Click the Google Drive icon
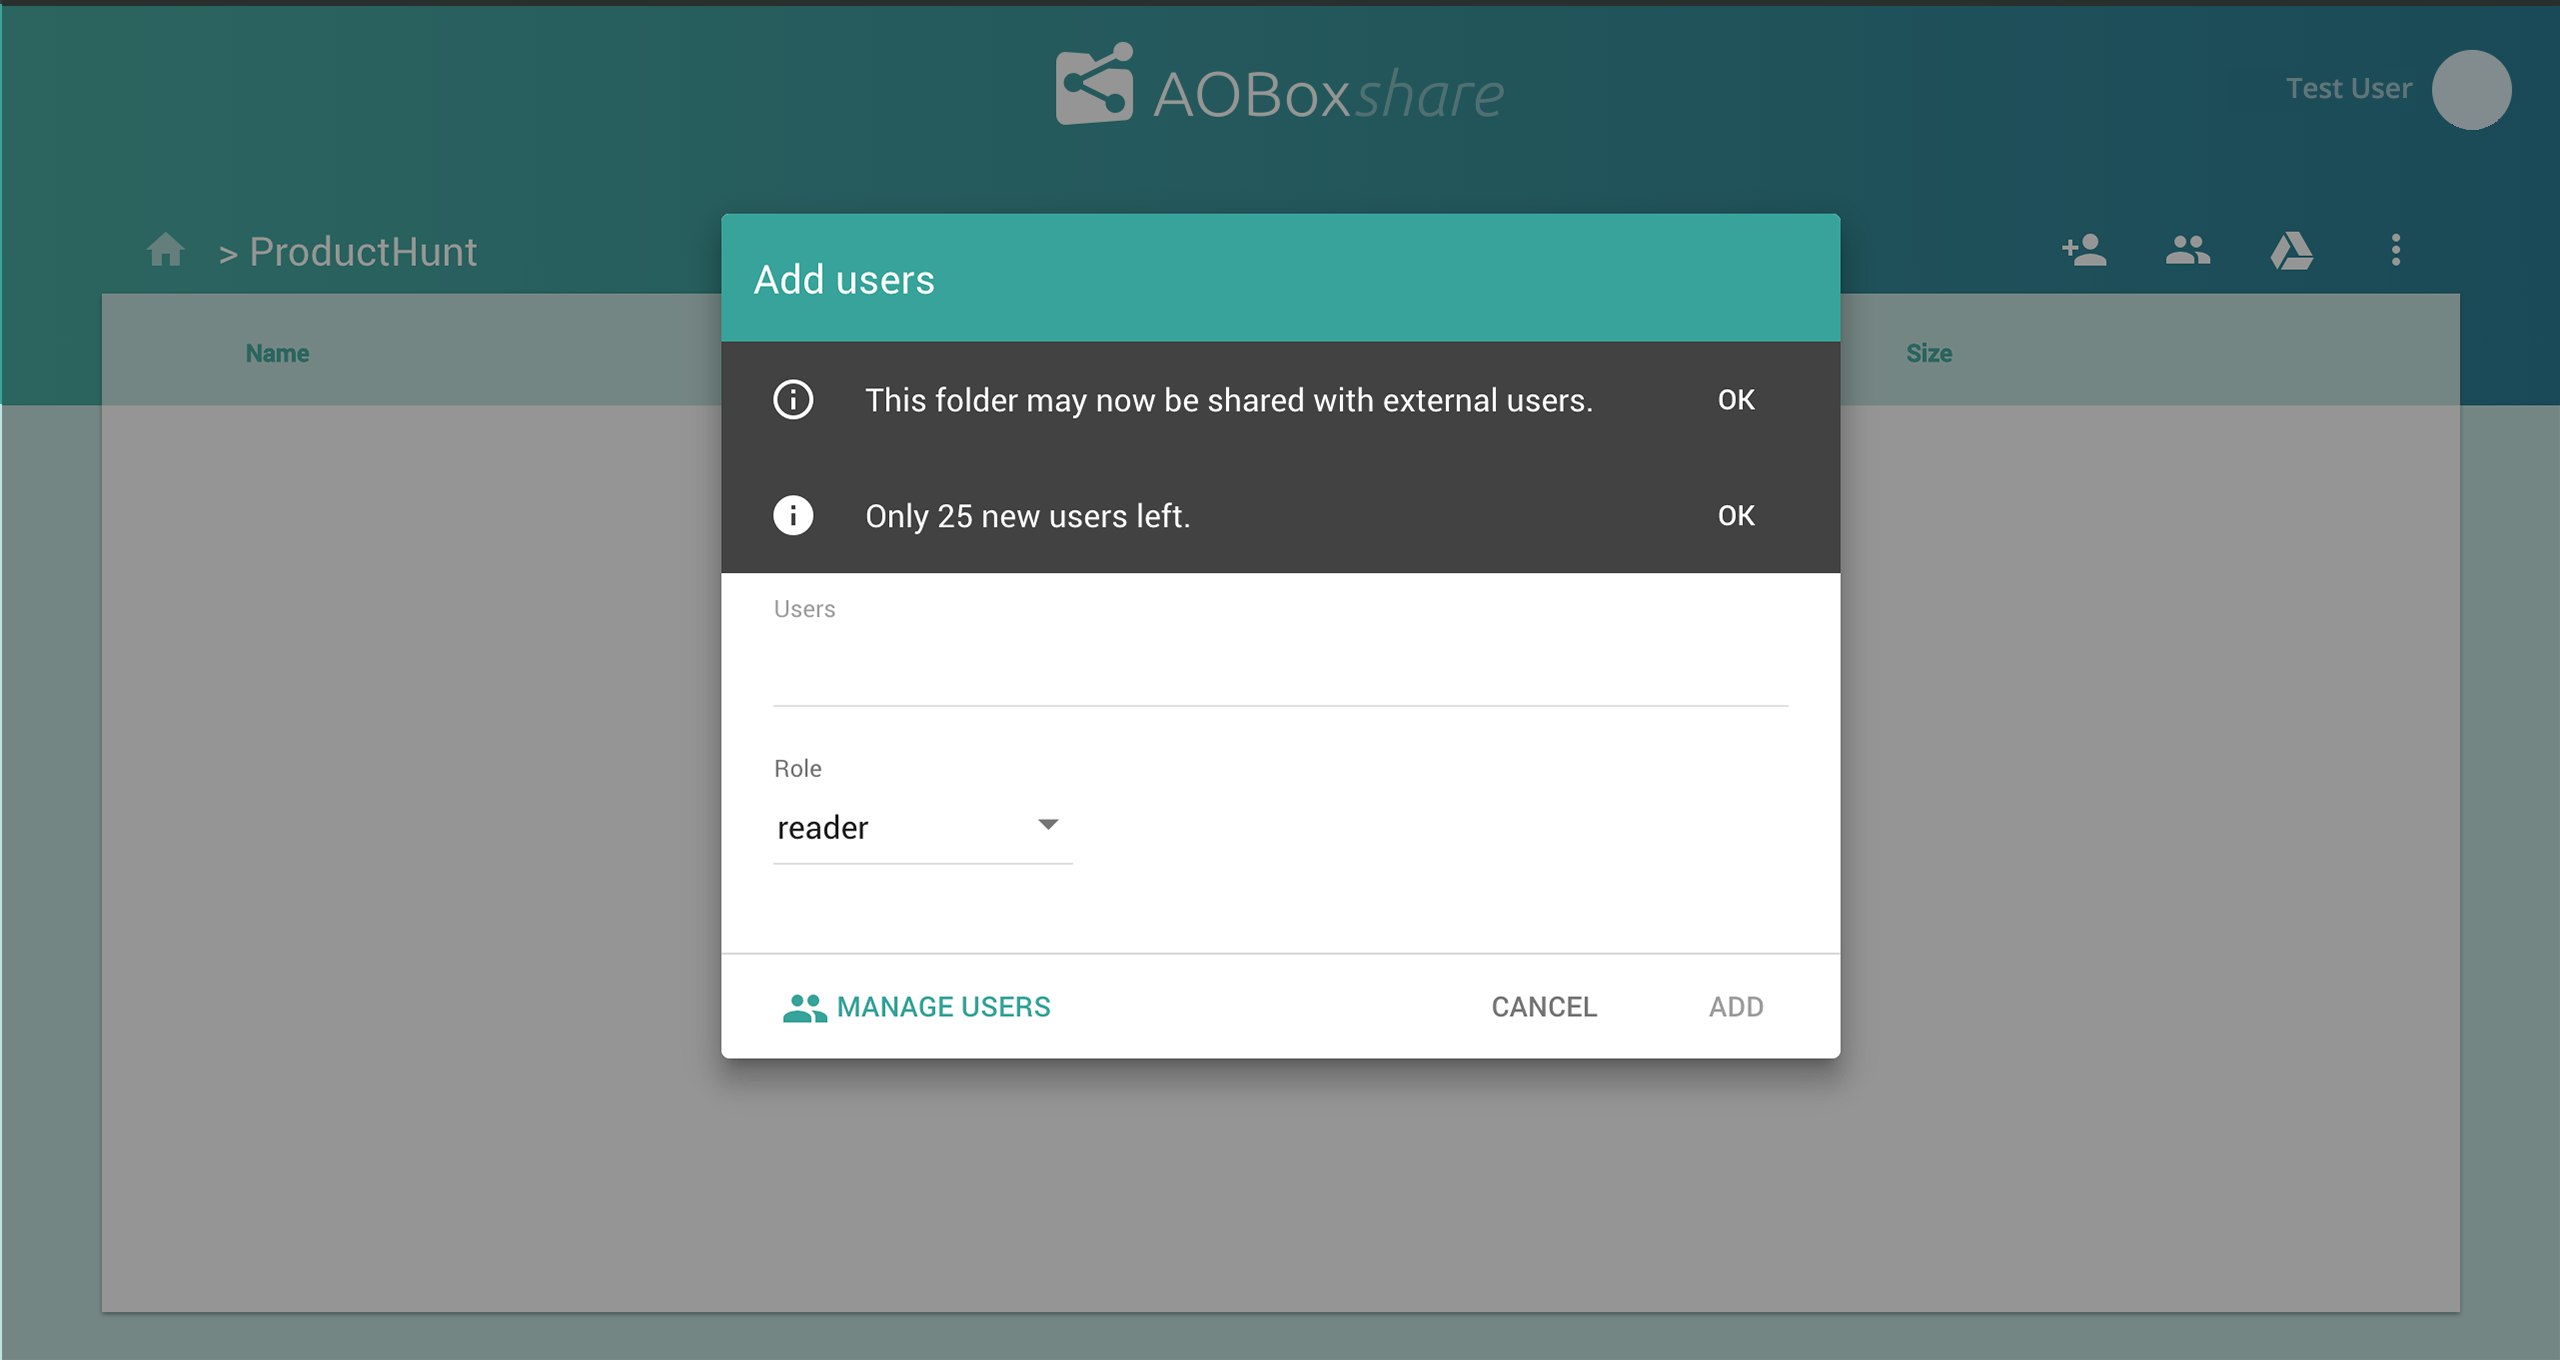Viewport: 2560px width, 1360px height. 2291,250
